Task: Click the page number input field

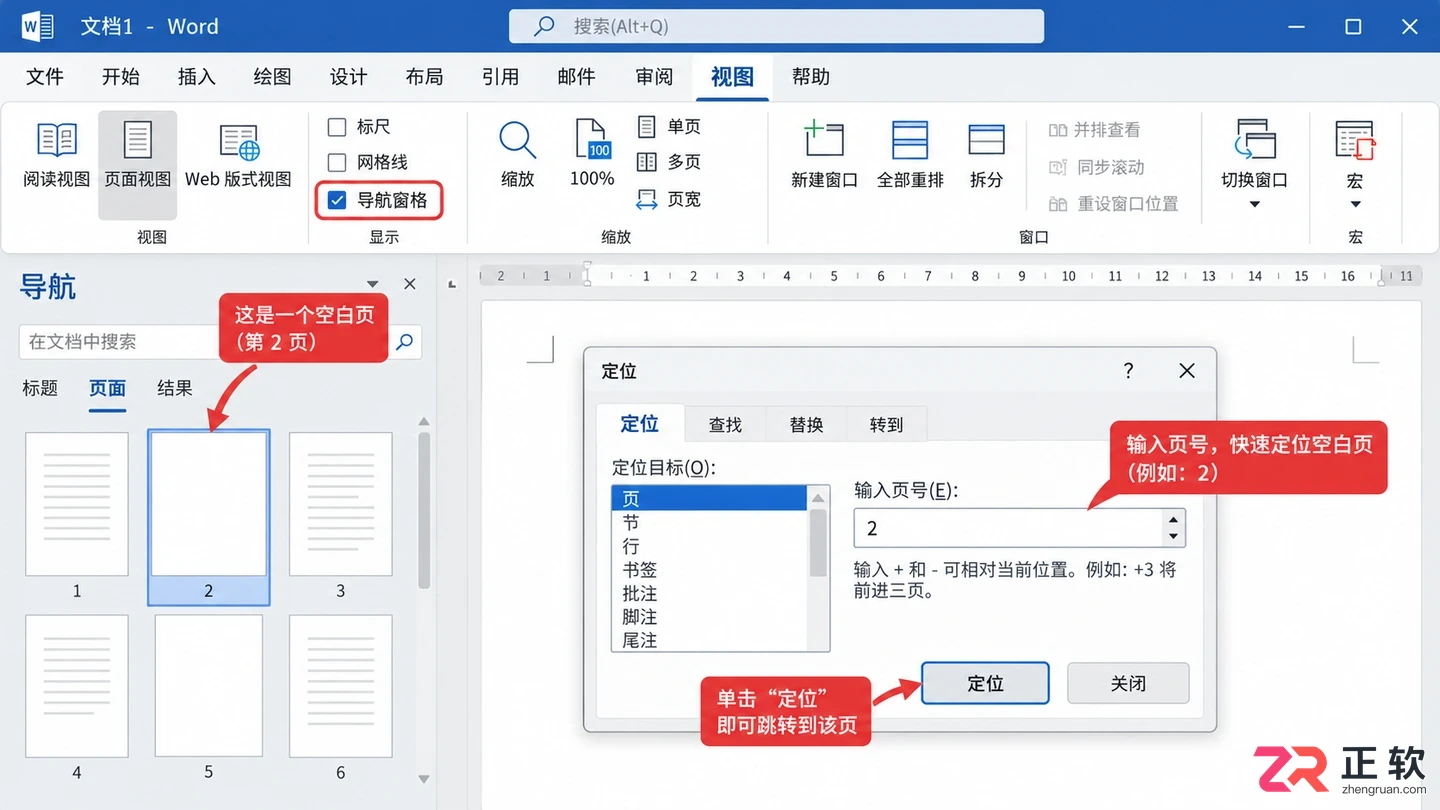Action: click(1008, 528)
